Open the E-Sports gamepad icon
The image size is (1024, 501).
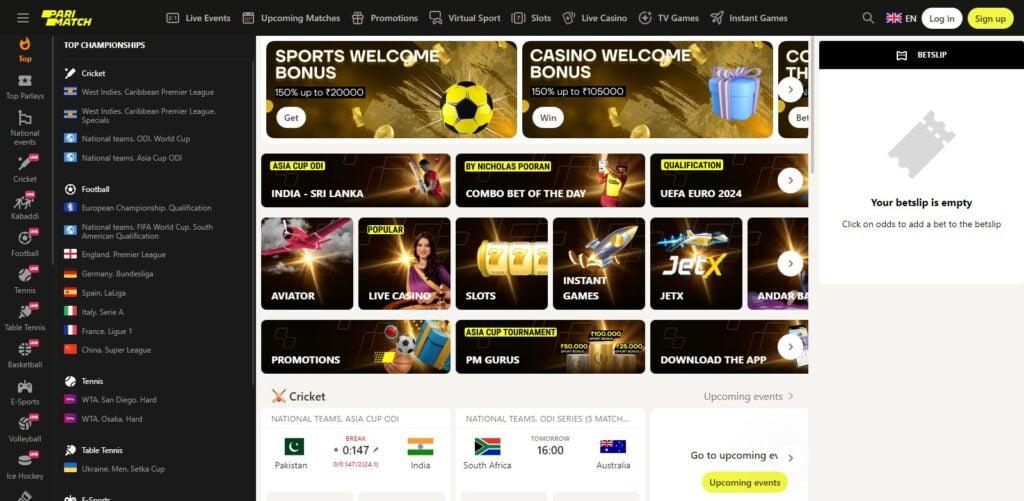pyautogui.click(x=25, y=387)
